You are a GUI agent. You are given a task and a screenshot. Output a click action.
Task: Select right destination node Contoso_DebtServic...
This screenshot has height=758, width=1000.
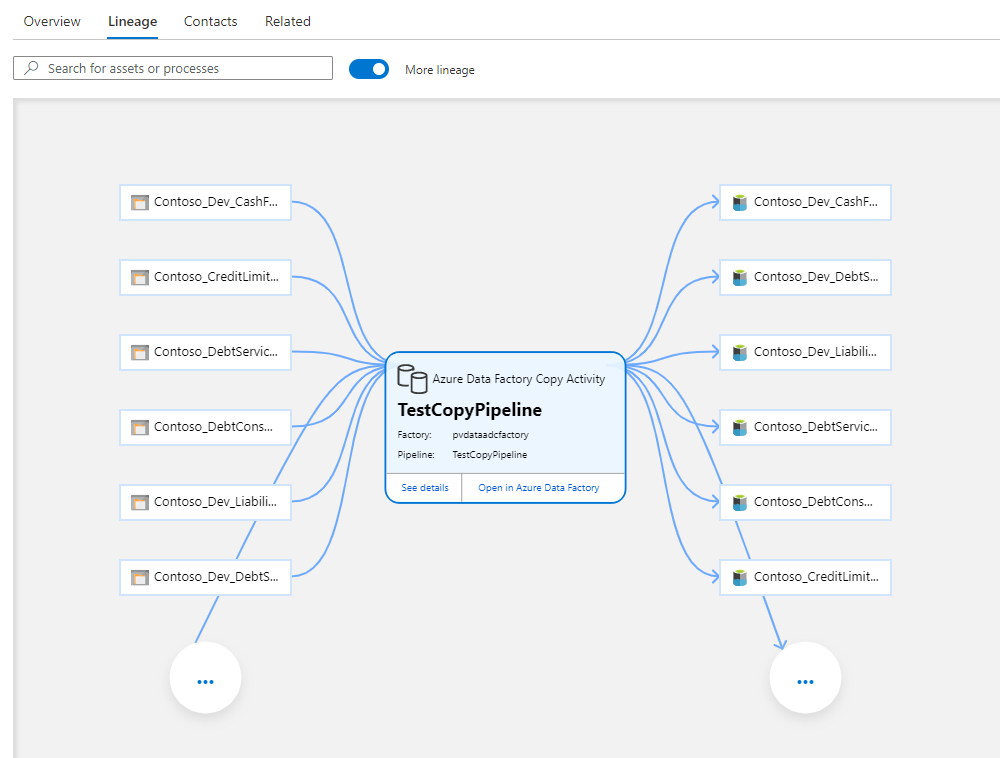(805, 427)
